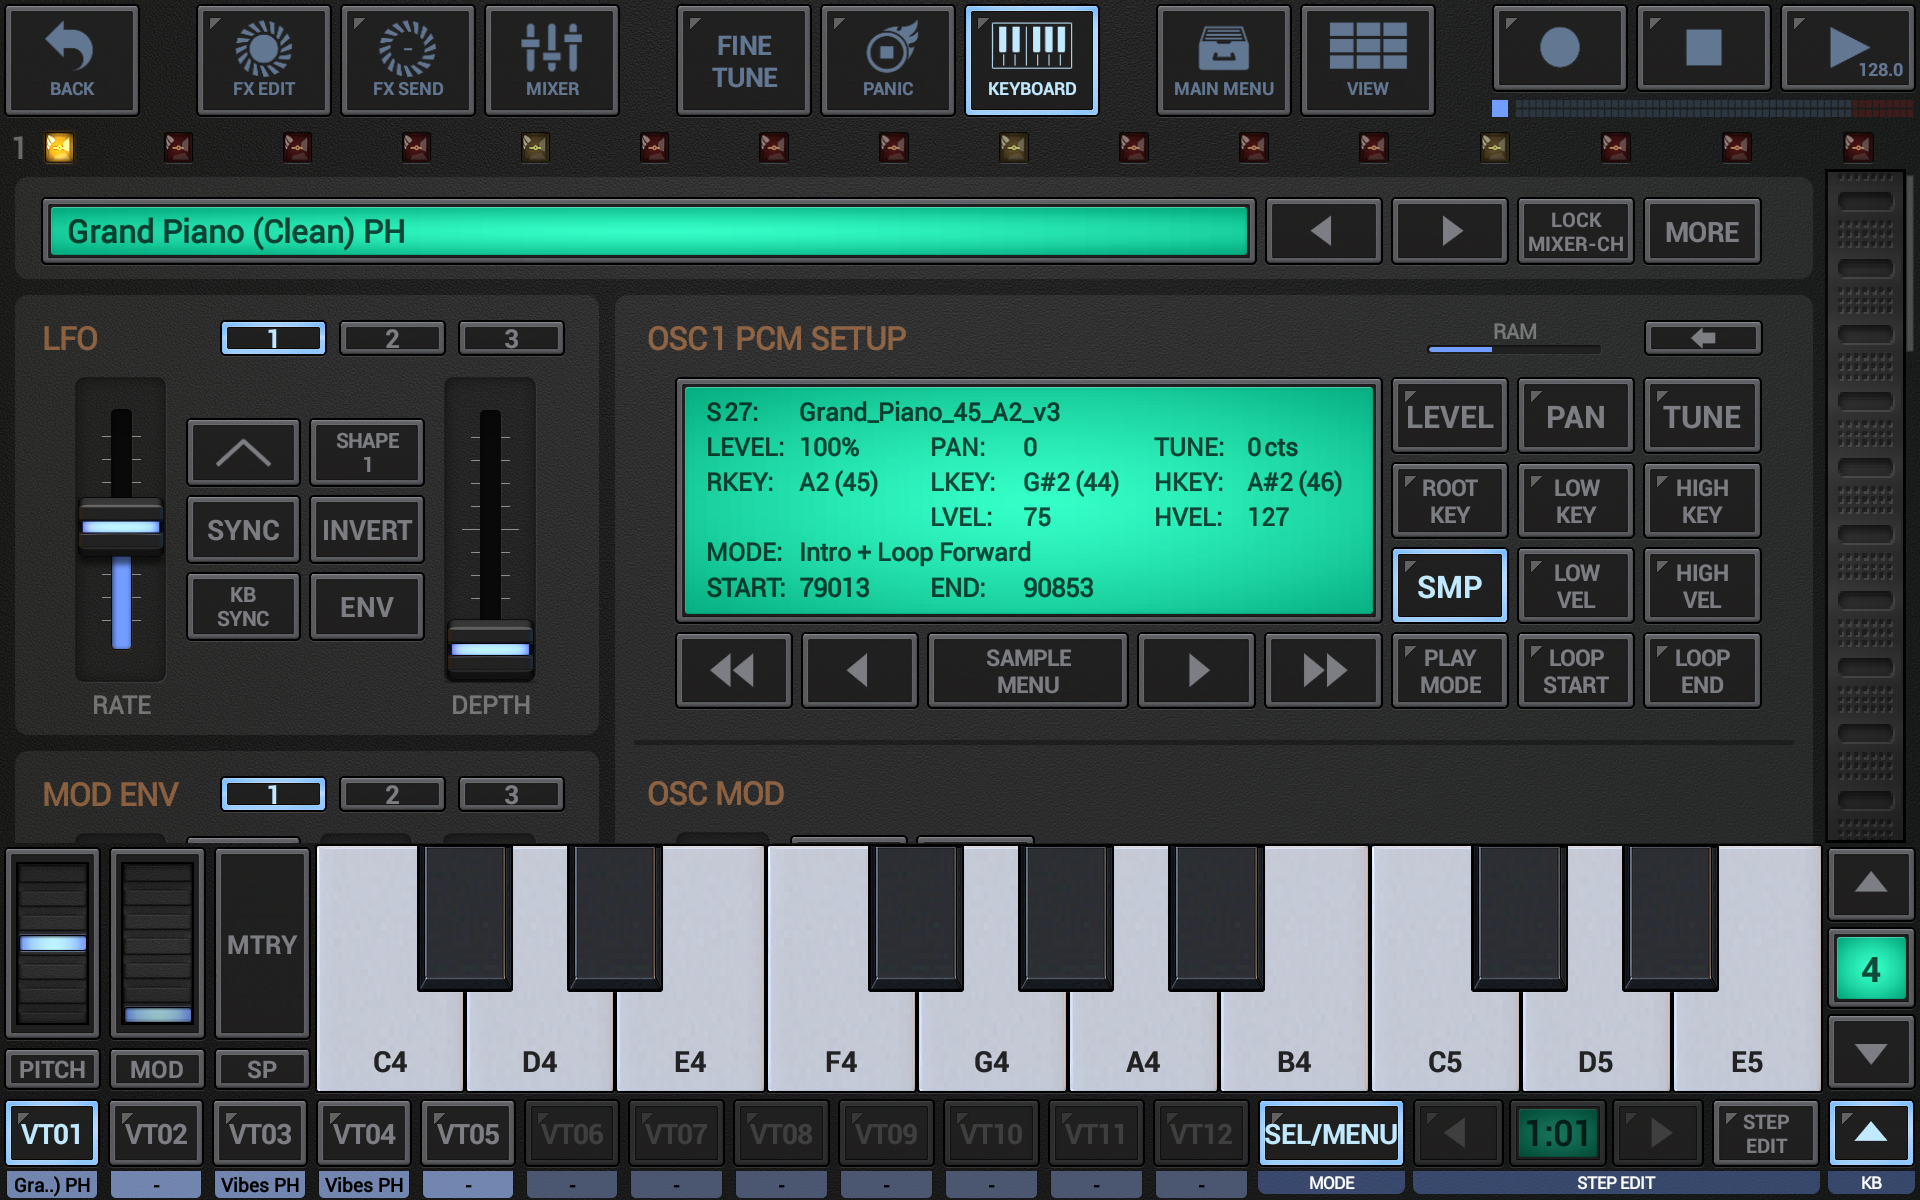Screen dimensions: 1920x1200
Task: Select track tab VT05
Action: (467, 1132)
